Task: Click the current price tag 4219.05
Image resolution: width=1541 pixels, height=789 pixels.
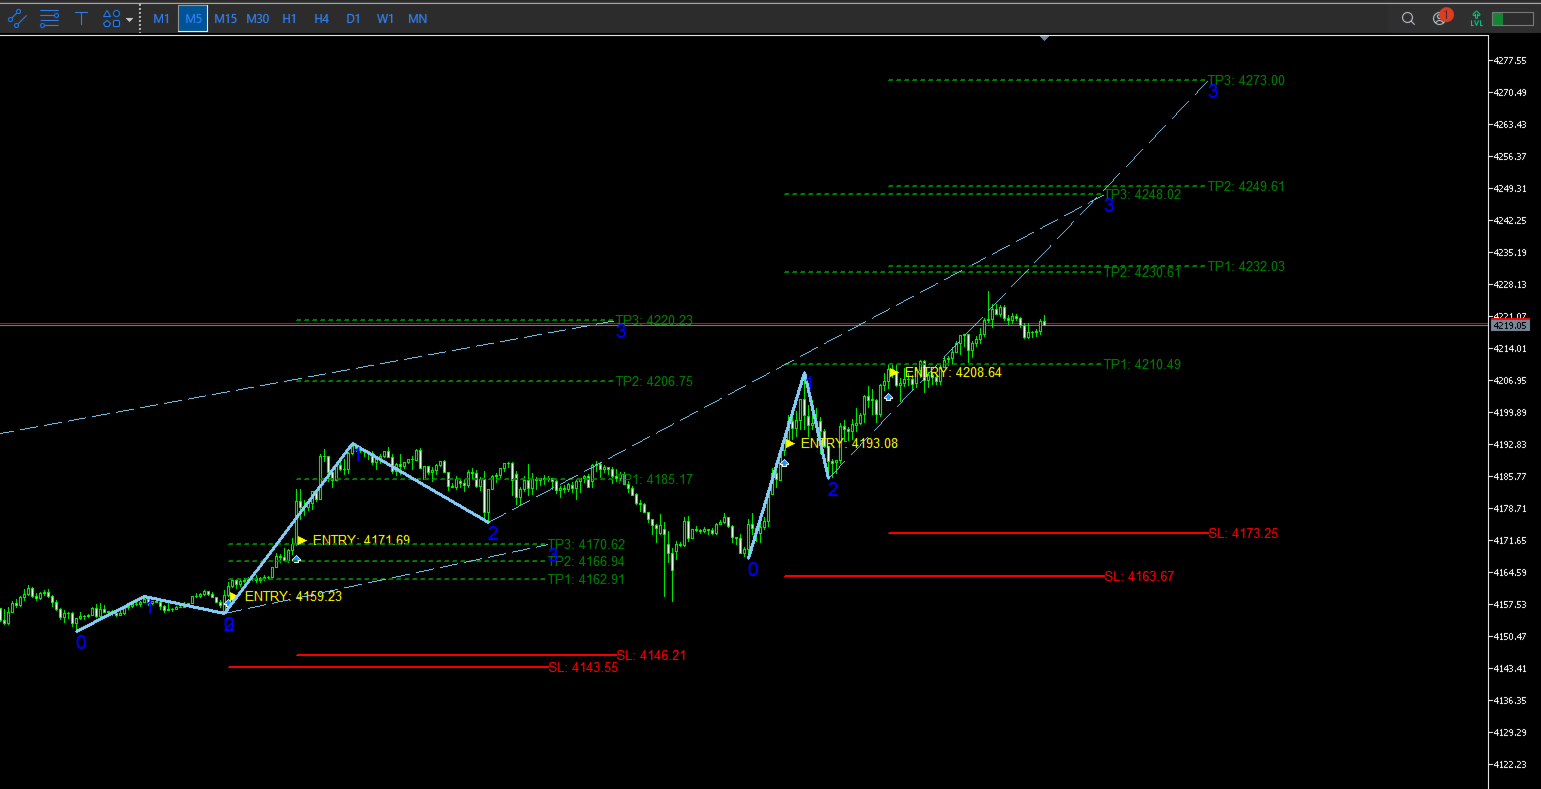Action: click(x=1509, y=325)
